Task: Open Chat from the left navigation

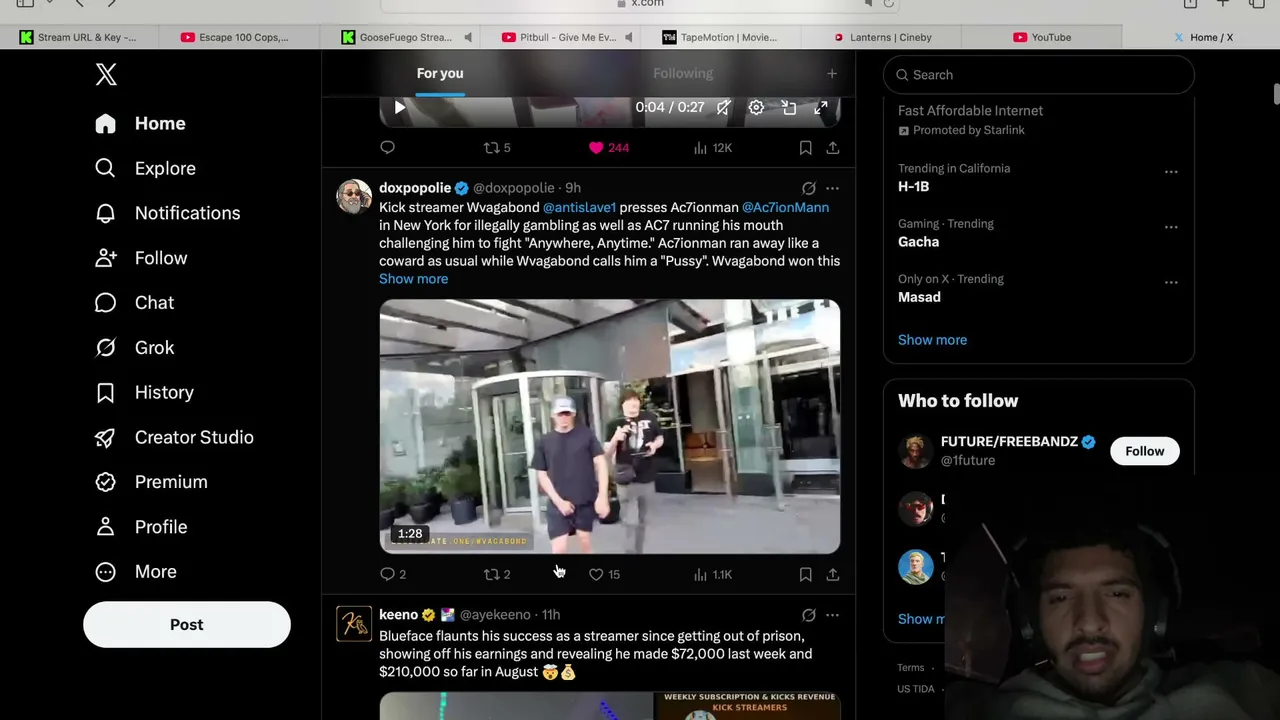Action: click(x=135, y=303)
